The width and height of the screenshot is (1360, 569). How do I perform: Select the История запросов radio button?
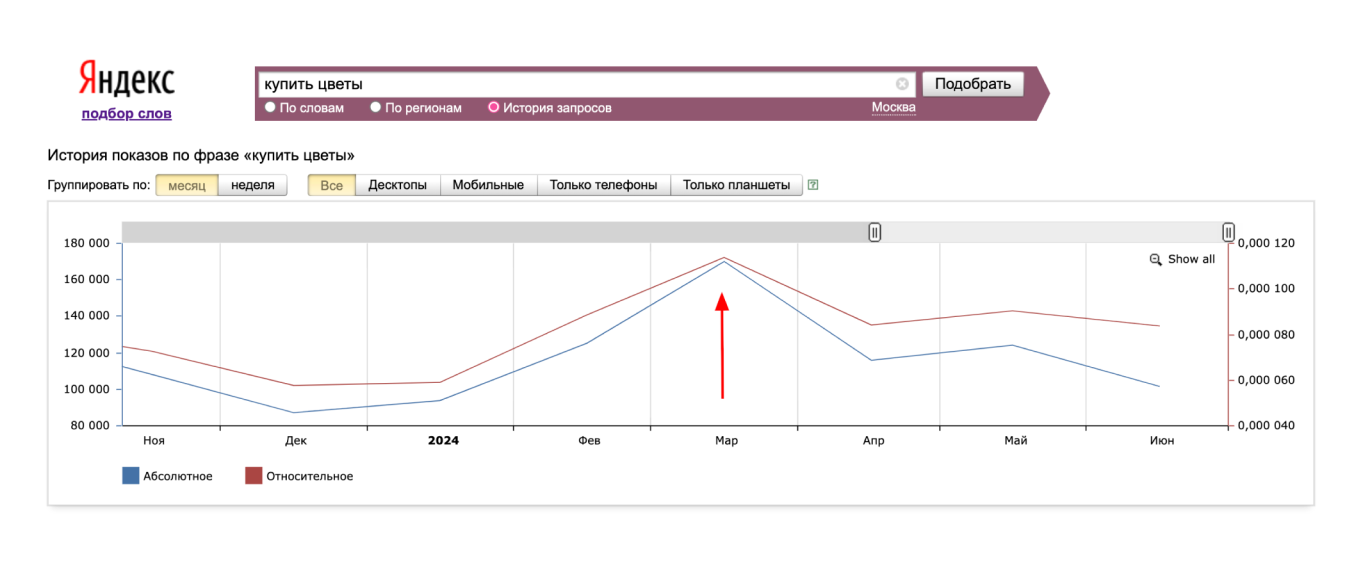tap(493, 107)
